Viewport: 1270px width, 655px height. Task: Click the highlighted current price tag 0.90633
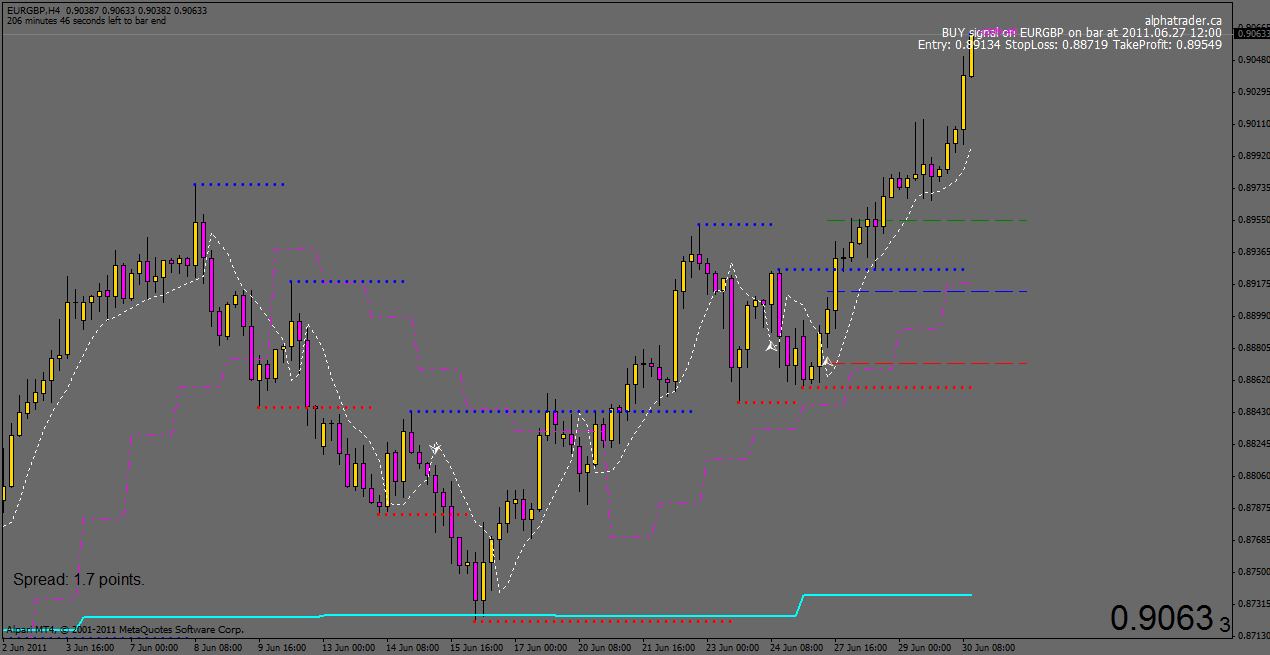(1253, 33)
